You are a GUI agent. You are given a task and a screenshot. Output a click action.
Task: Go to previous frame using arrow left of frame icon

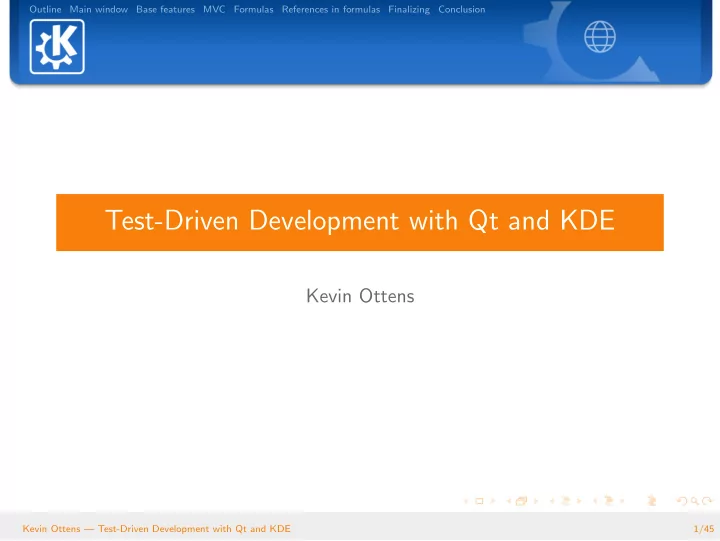(509, 501)
